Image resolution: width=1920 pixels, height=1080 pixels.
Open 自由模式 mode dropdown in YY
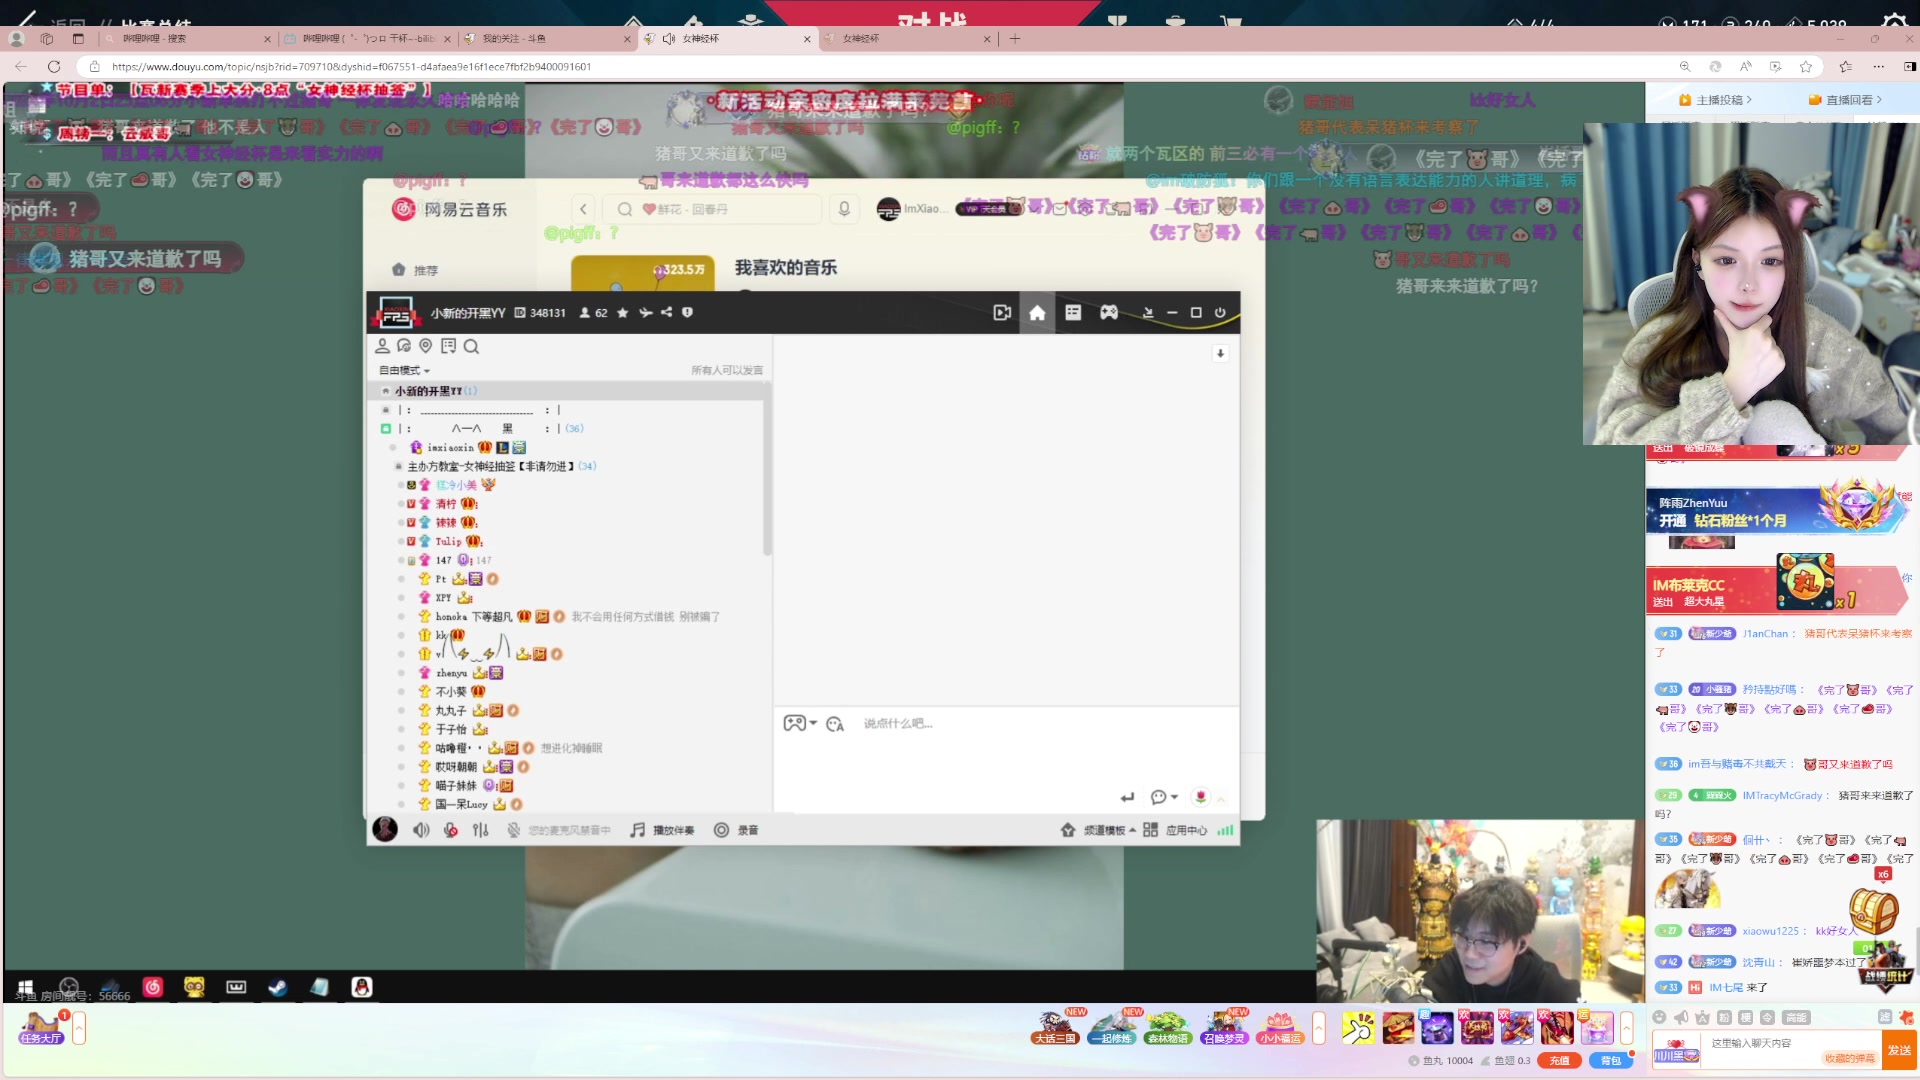(x=404, y=370)
